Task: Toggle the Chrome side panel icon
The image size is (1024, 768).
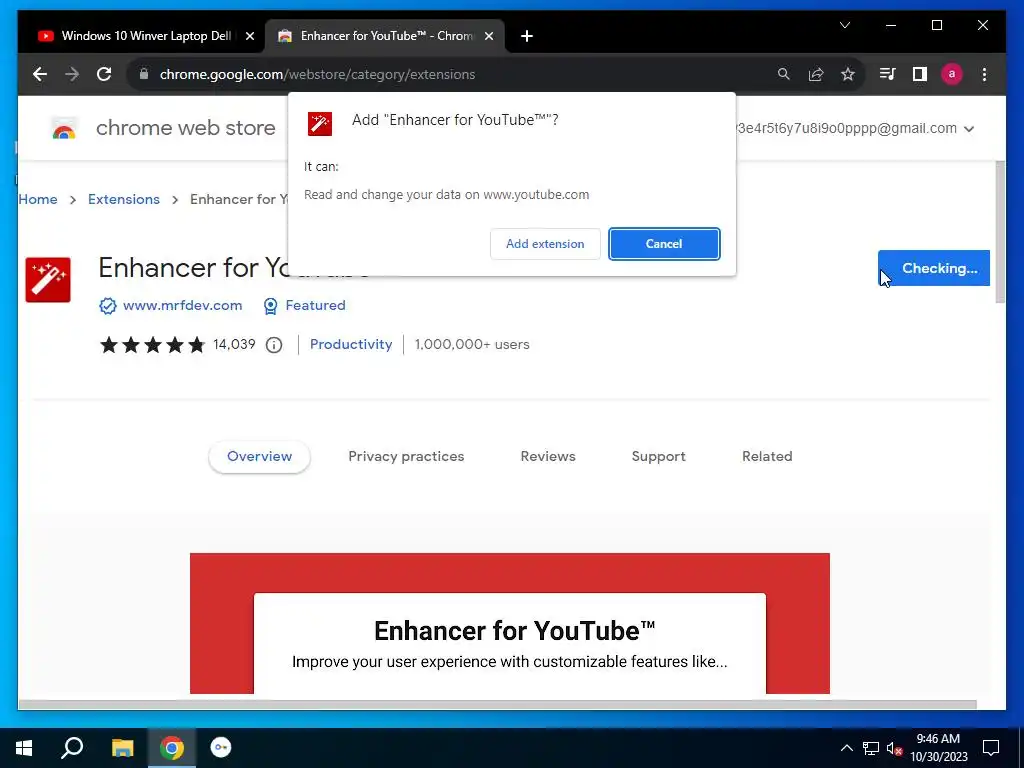Action: pyautogui.click(x=920, y=74)
